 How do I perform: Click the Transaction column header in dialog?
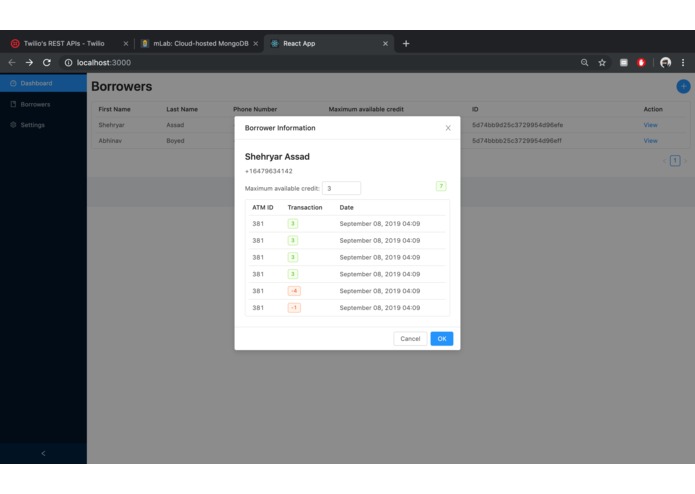305,207
